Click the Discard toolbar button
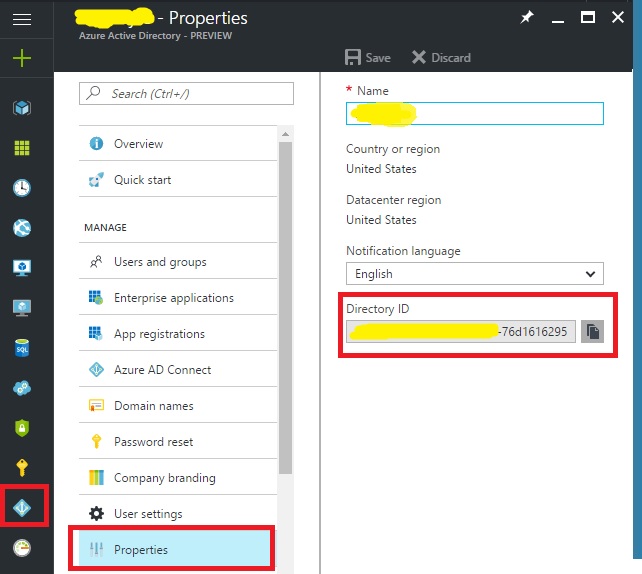Viewport: 642px width, 574px height. pyautogui.click(x=441, y=57)
